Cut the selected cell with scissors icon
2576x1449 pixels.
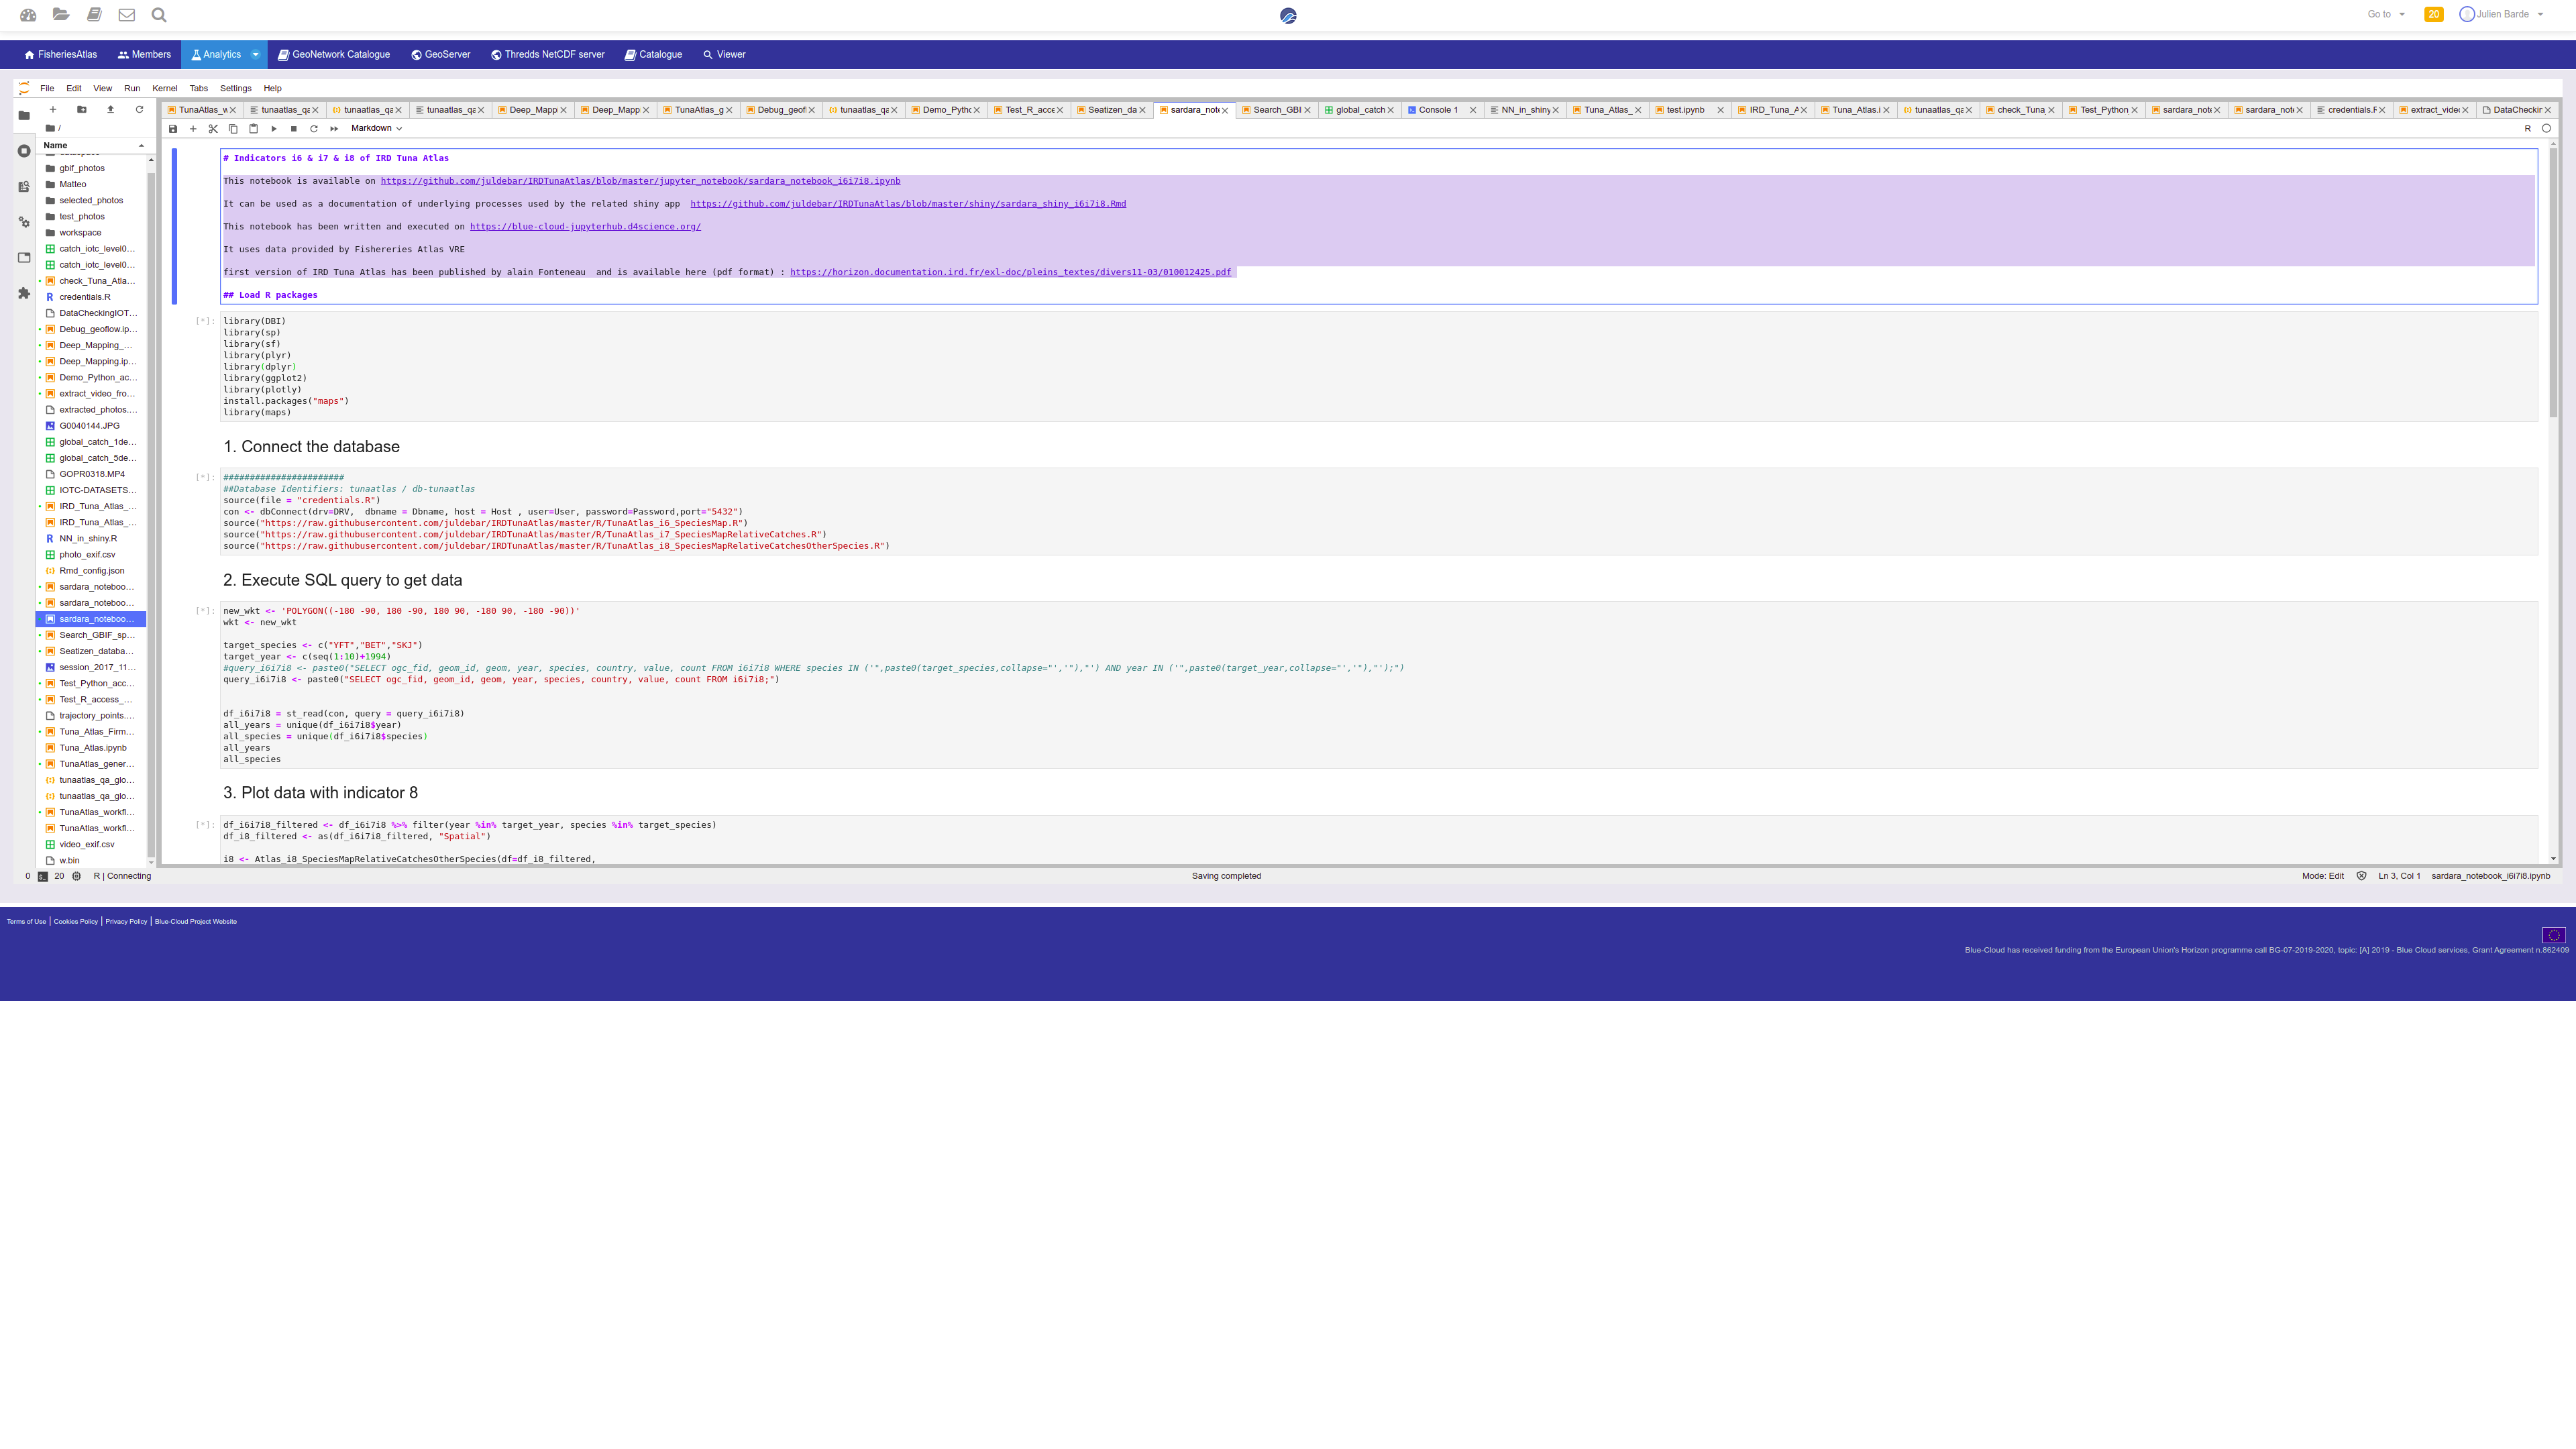[213, 128]
